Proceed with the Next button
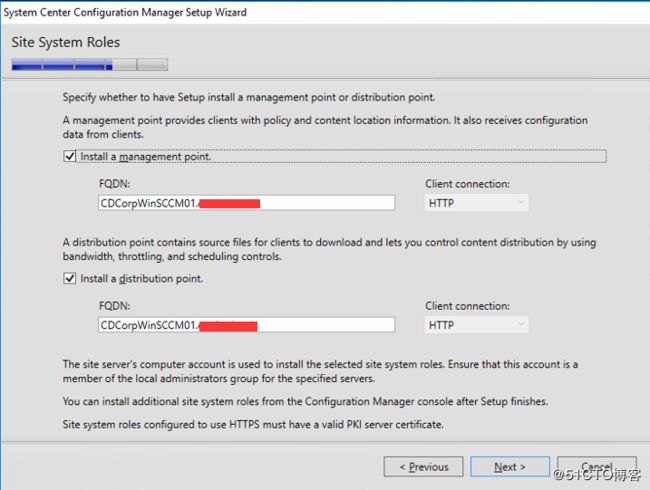 [510, 467]
